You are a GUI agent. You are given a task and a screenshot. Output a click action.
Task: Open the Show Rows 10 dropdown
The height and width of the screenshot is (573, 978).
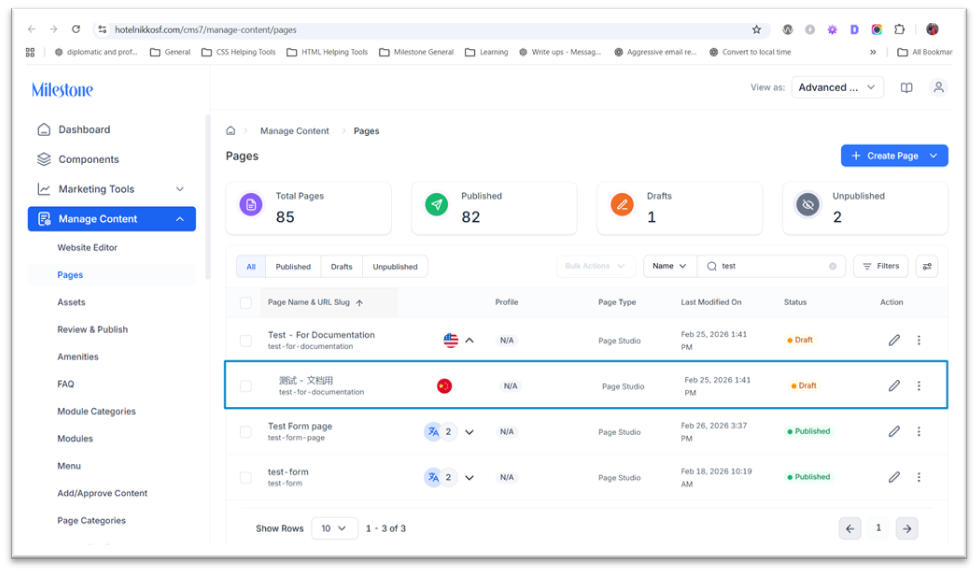tap(334, 528)
